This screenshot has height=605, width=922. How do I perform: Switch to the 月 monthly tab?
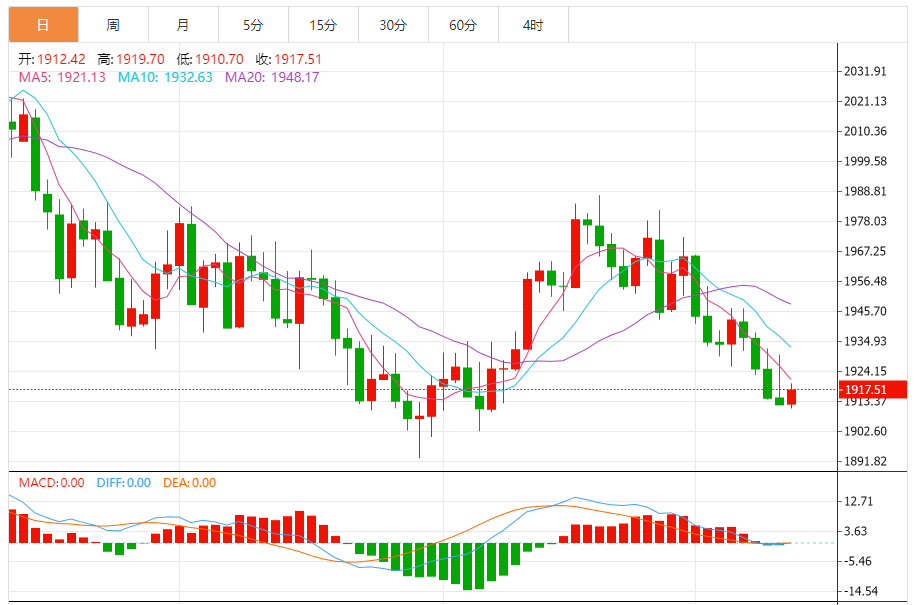(x=183, y=25)
